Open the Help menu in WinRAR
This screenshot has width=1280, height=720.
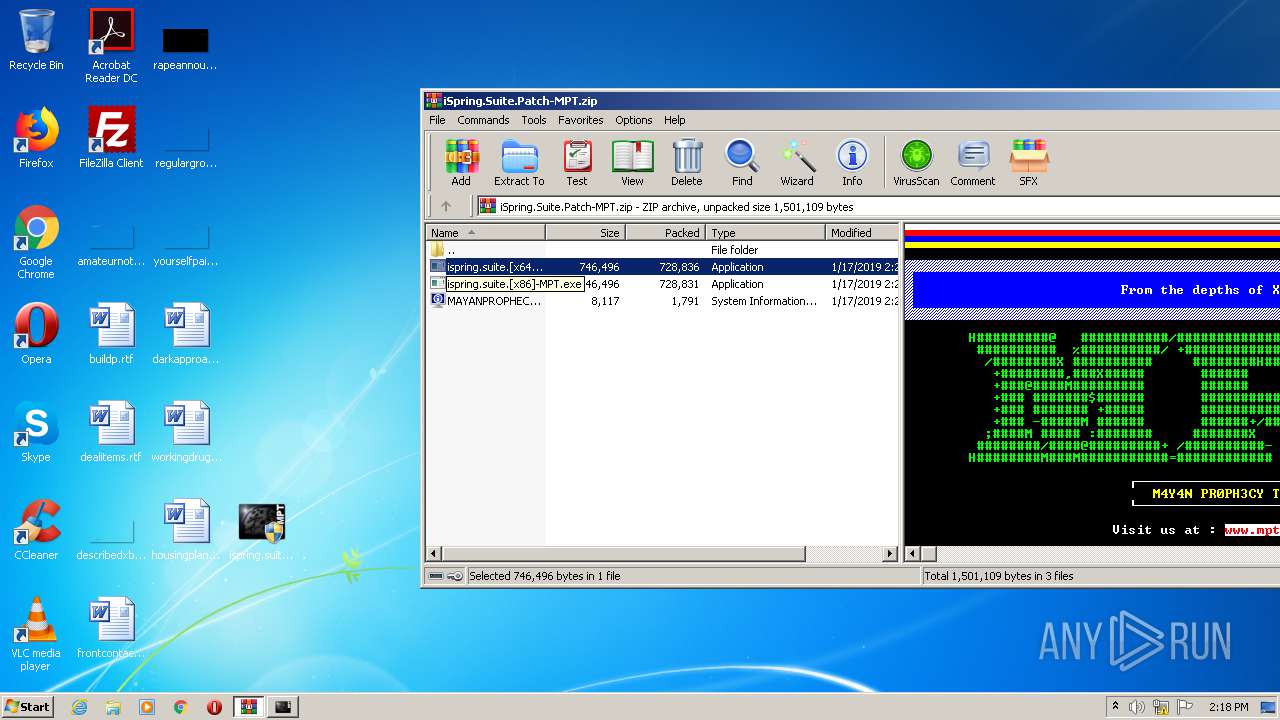click(x=675, y=120)
